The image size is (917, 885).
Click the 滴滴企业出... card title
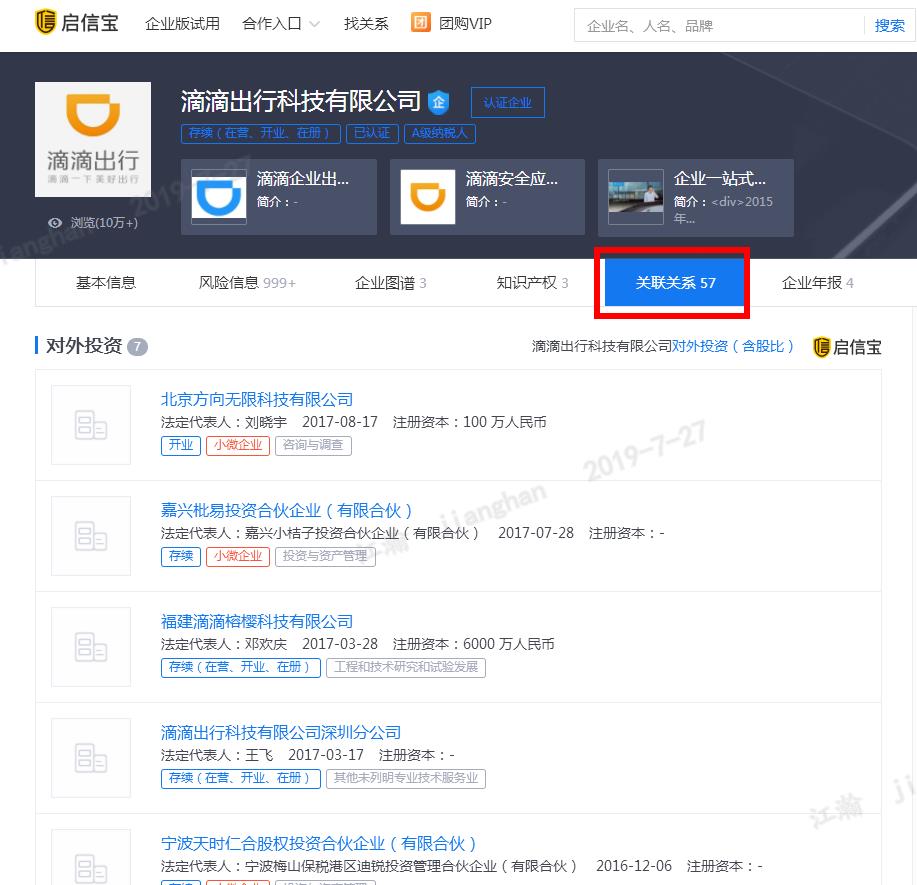coord(302,178)
